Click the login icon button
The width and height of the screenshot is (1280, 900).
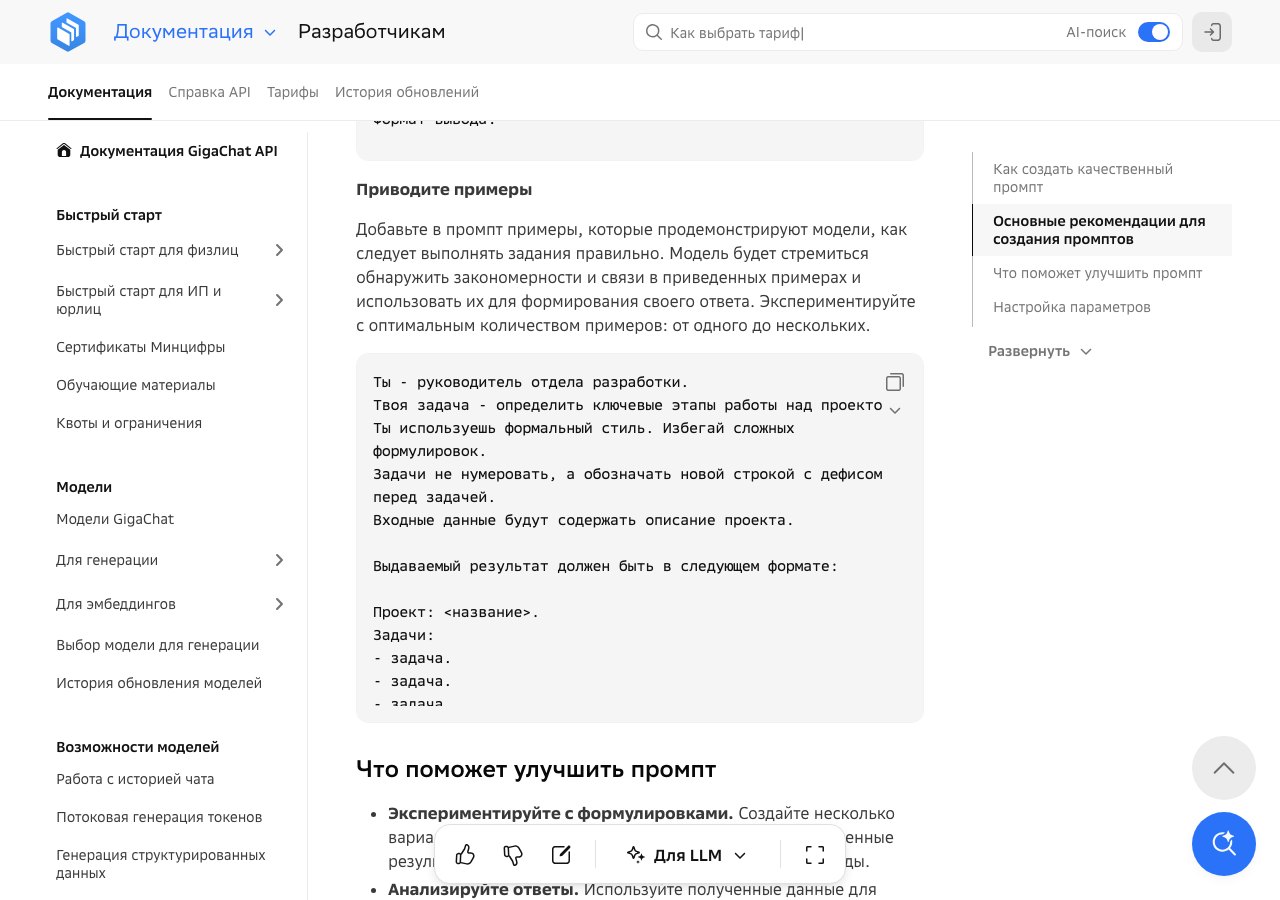point(1212,32)
